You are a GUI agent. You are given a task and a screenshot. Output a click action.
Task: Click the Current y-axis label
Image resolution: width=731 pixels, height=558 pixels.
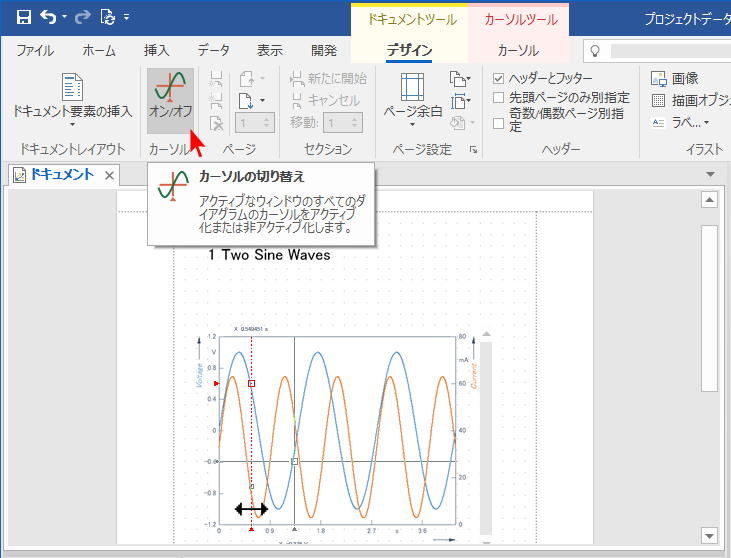[474, 376]
